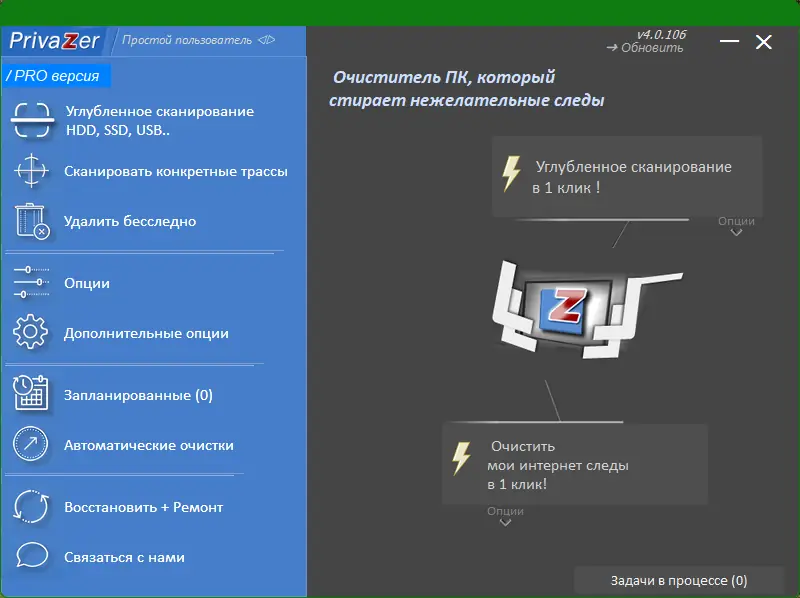Click the crosshair scan specific traces icon

pyautogui.click(x=31, y=170)
